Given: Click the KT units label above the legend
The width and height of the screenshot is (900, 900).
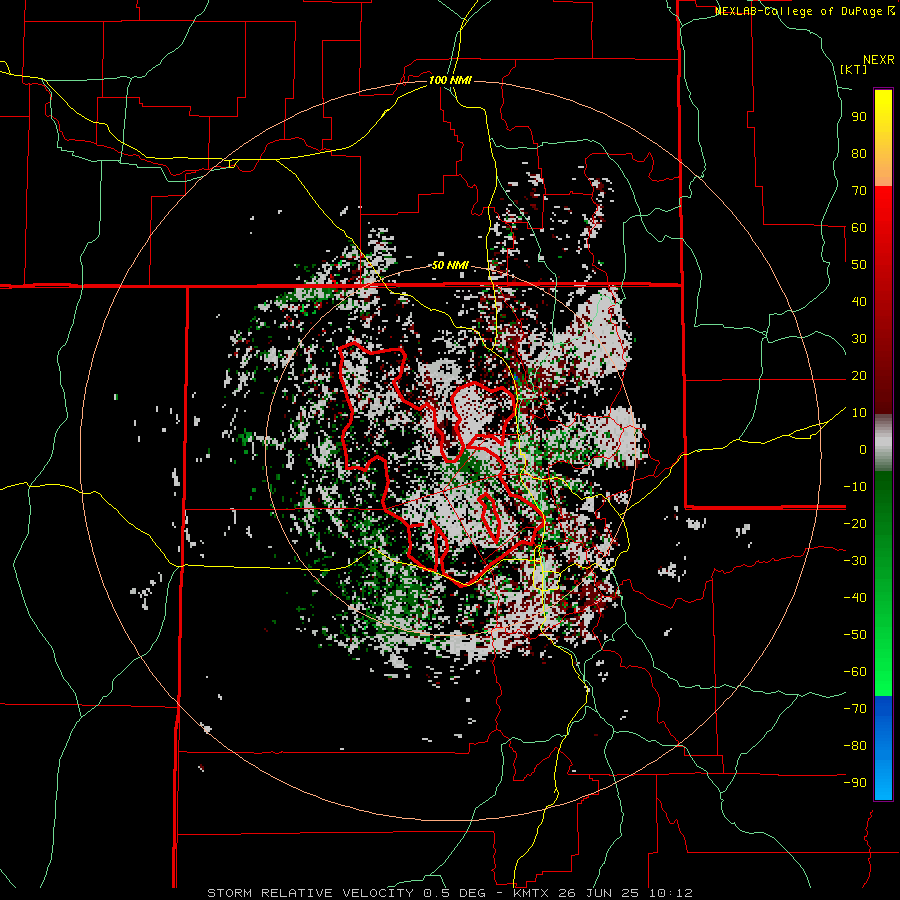Looking at the screenshot, I should (x=854, y=69).
